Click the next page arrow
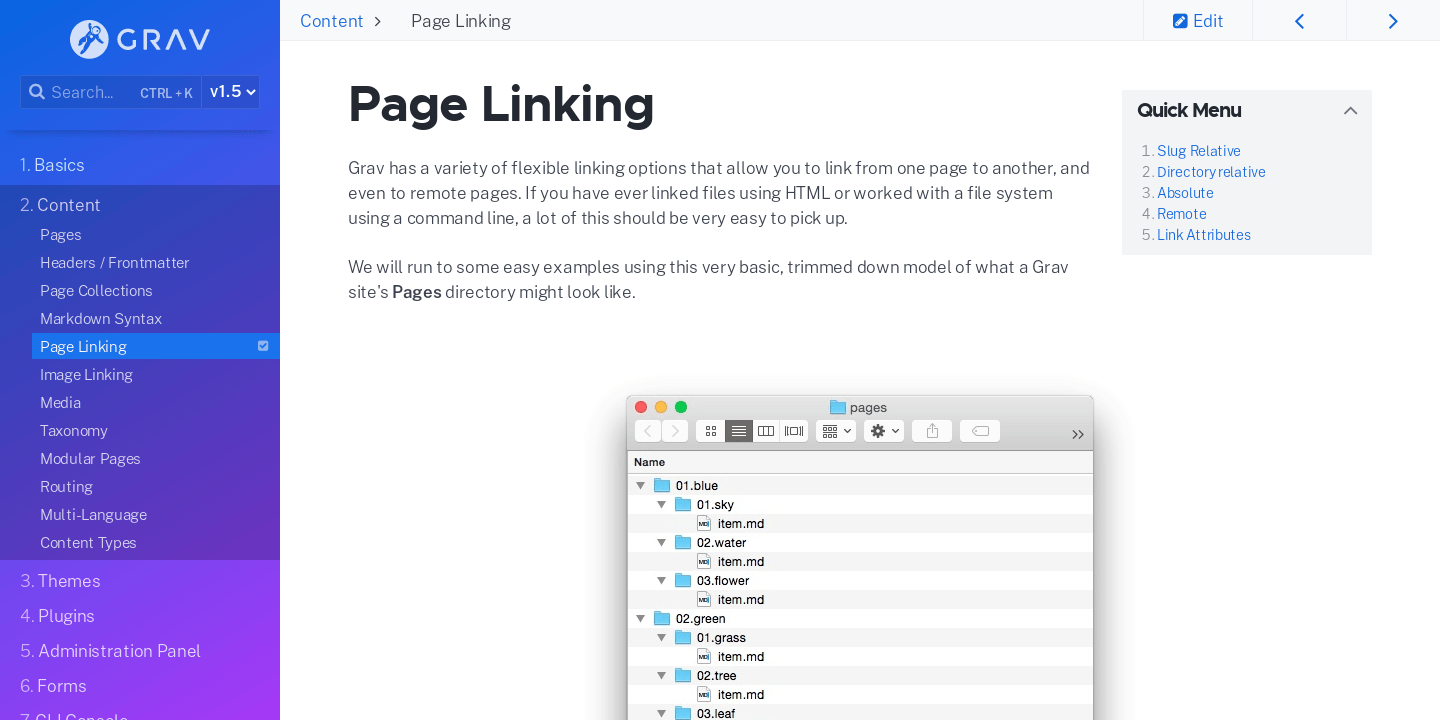This screenshot has width=1440, height=720. click(1393, 20)
